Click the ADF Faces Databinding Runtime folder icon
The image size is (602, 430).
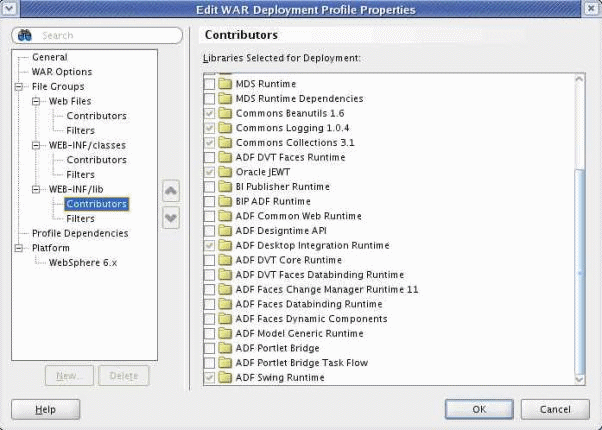pos(225,304)
